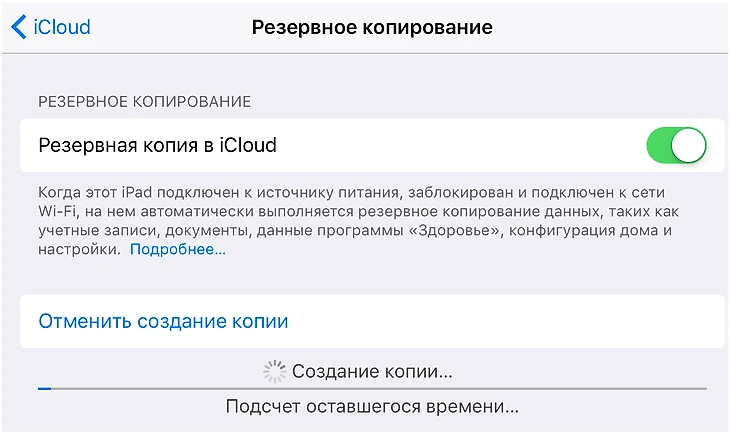Click the Создание копии… status text
Screen dimensions: 730x434
pyautogui.click(x=372, y=371)
